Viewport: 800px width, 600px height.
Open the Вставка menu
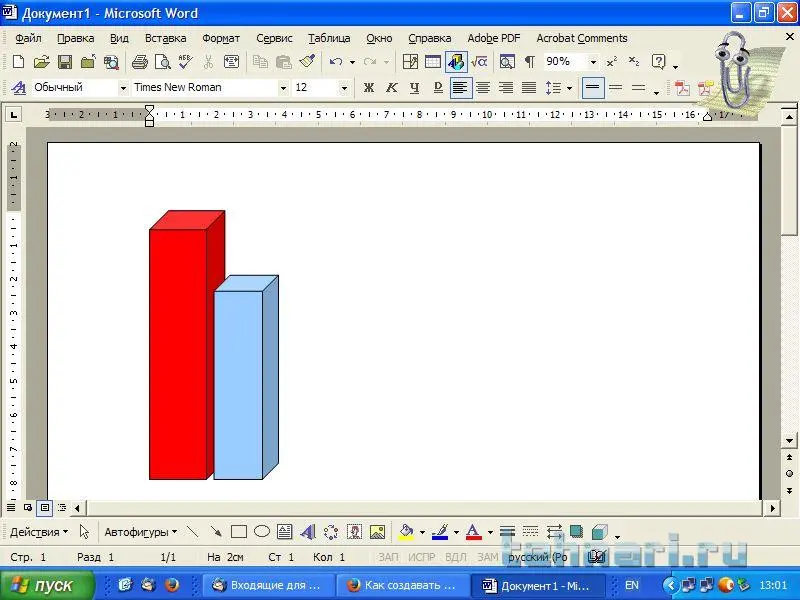click(165, 38)
